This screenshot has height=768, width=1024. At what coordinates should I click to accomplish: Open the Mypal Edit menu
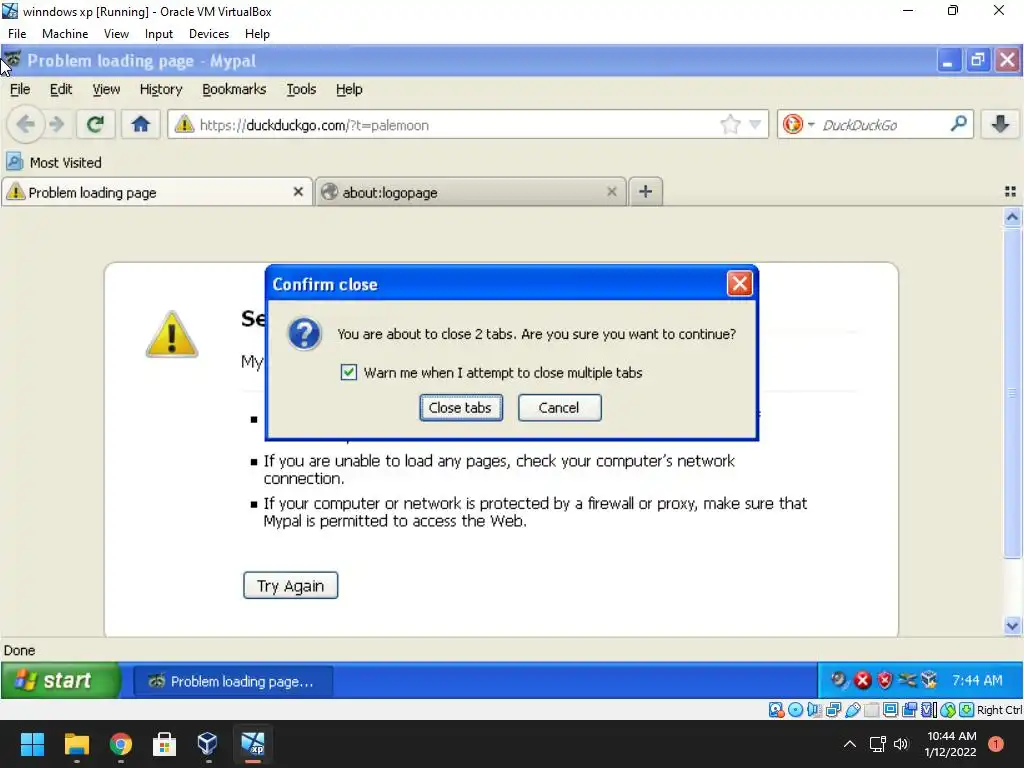pos(61,89)
